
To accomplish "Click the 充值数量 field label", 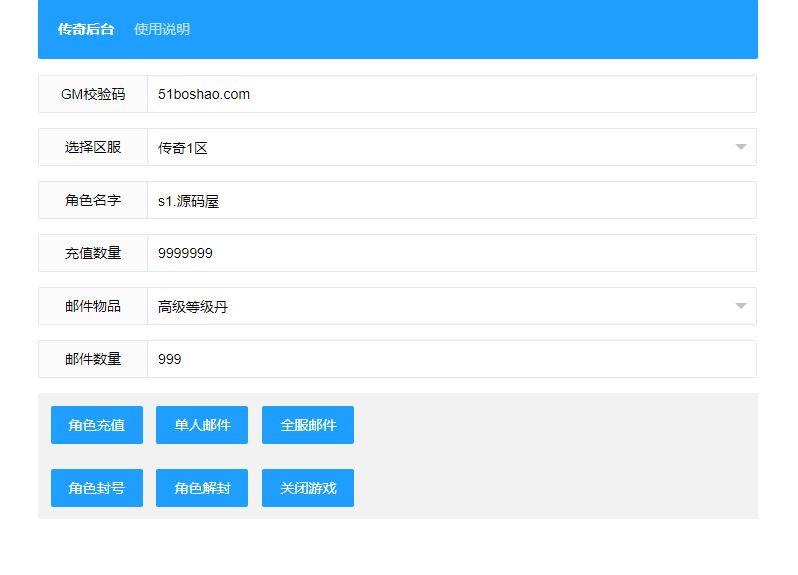I will click(x=93, y=253).
